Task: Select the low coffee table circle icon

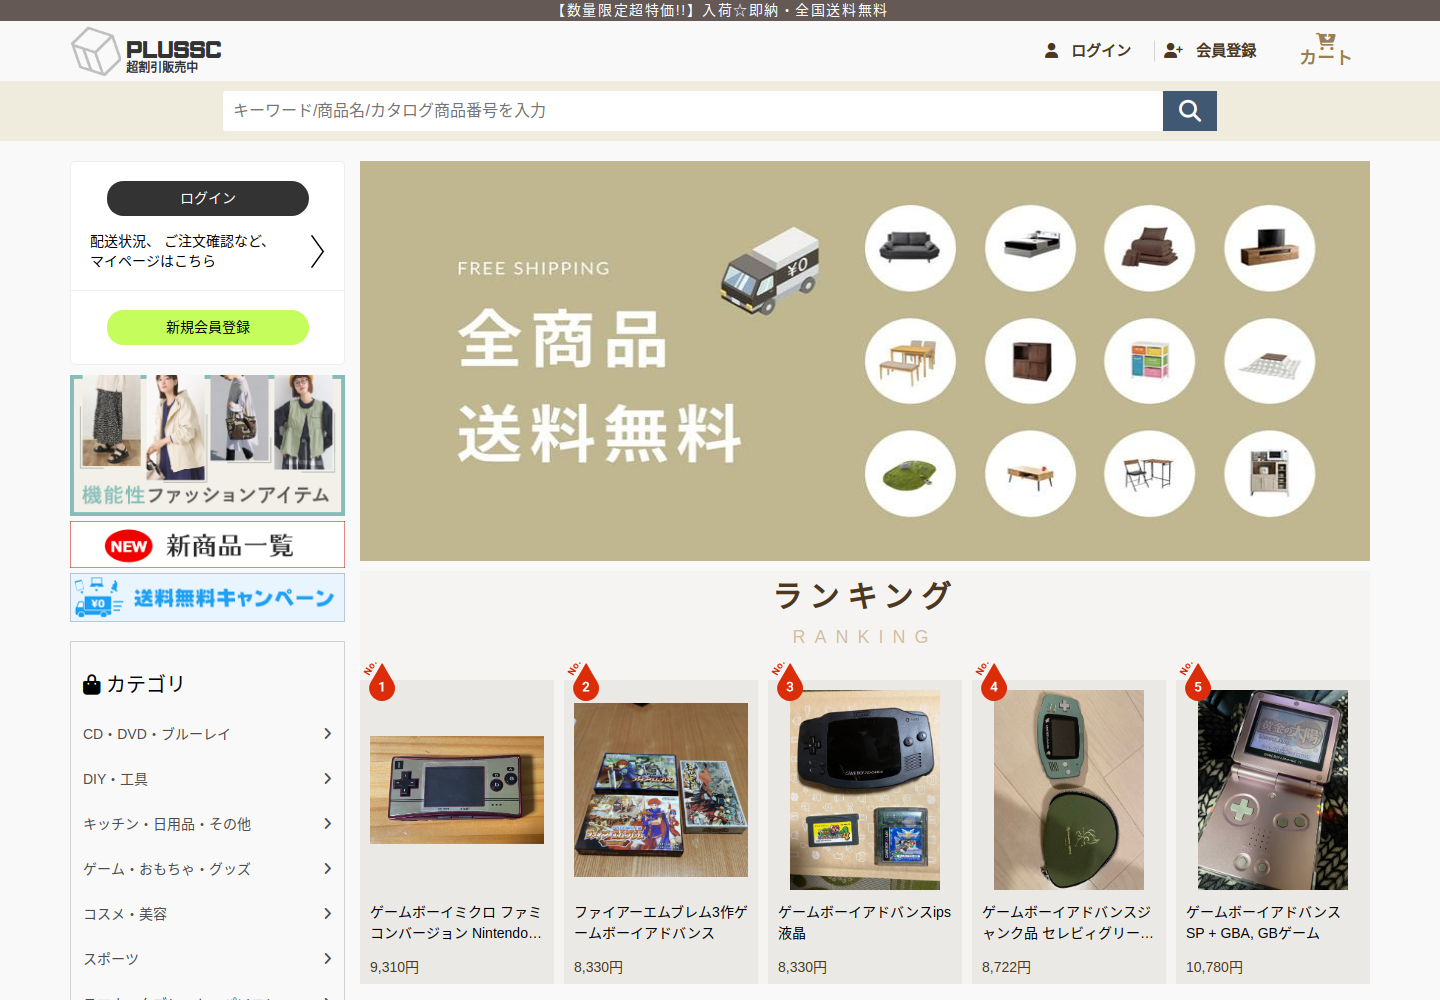Action: tap(1030, 474)
